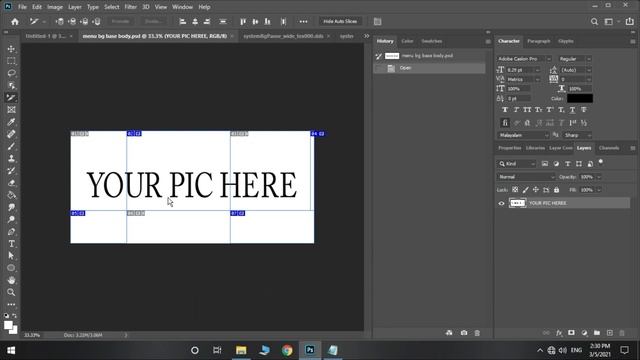The width and height of the screenshot is (640, 360).
Task: Hide the YOUR PIC HERE layer
Action: (501, 203)
